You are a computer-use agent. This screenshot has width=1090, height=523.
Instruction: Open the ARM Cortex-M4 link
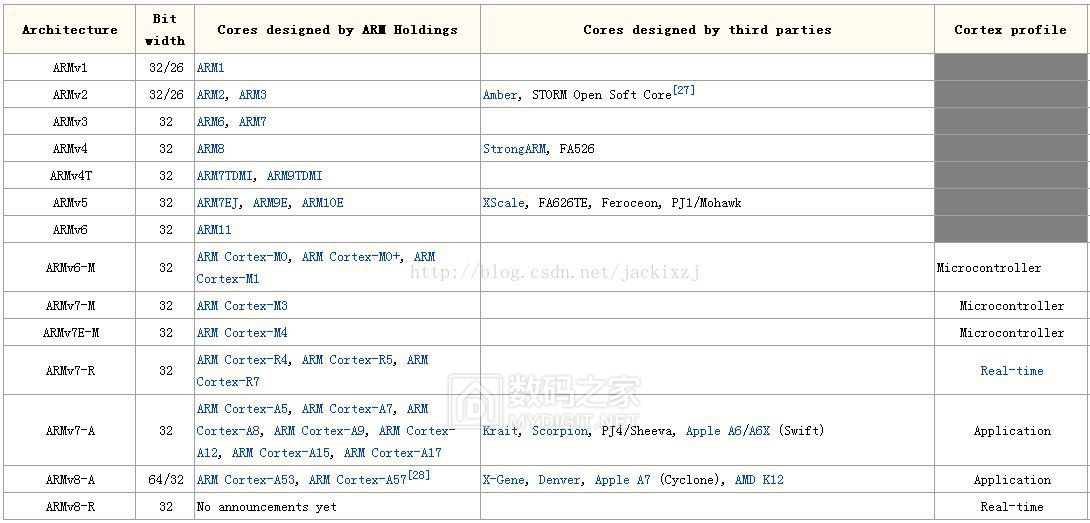pyautogui.click(x=242, y=333)
